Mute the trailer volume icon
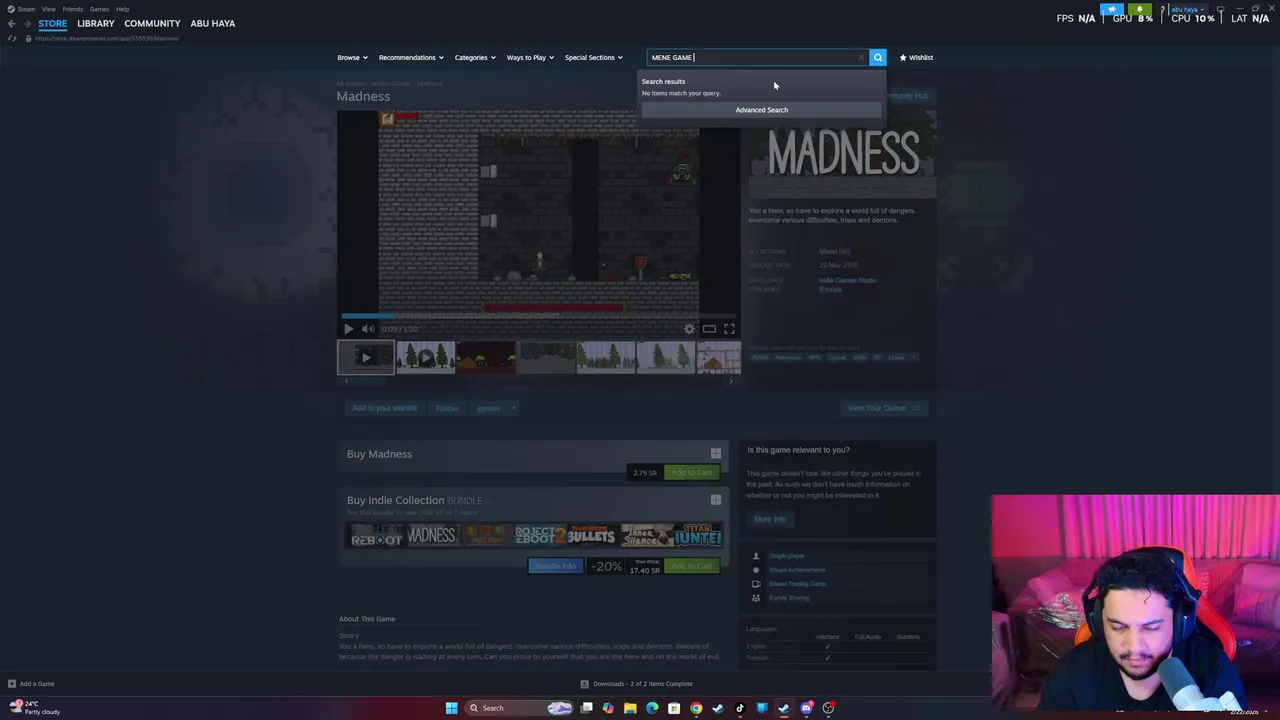The image size is (1280, 720). [x=367, y=329]
